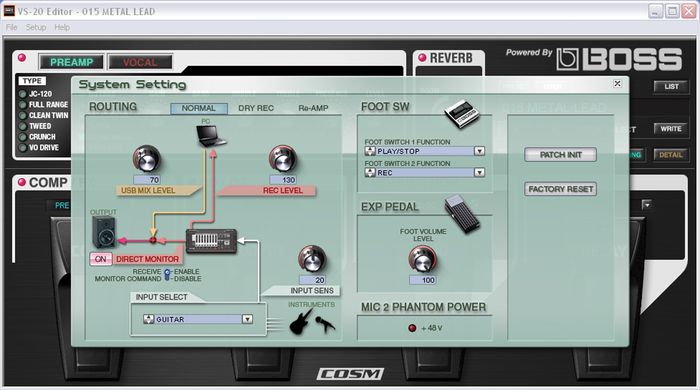This screenshot has height=390, width=700.
Task: Adjust the INPUT SENS knob
Action: 312,259
